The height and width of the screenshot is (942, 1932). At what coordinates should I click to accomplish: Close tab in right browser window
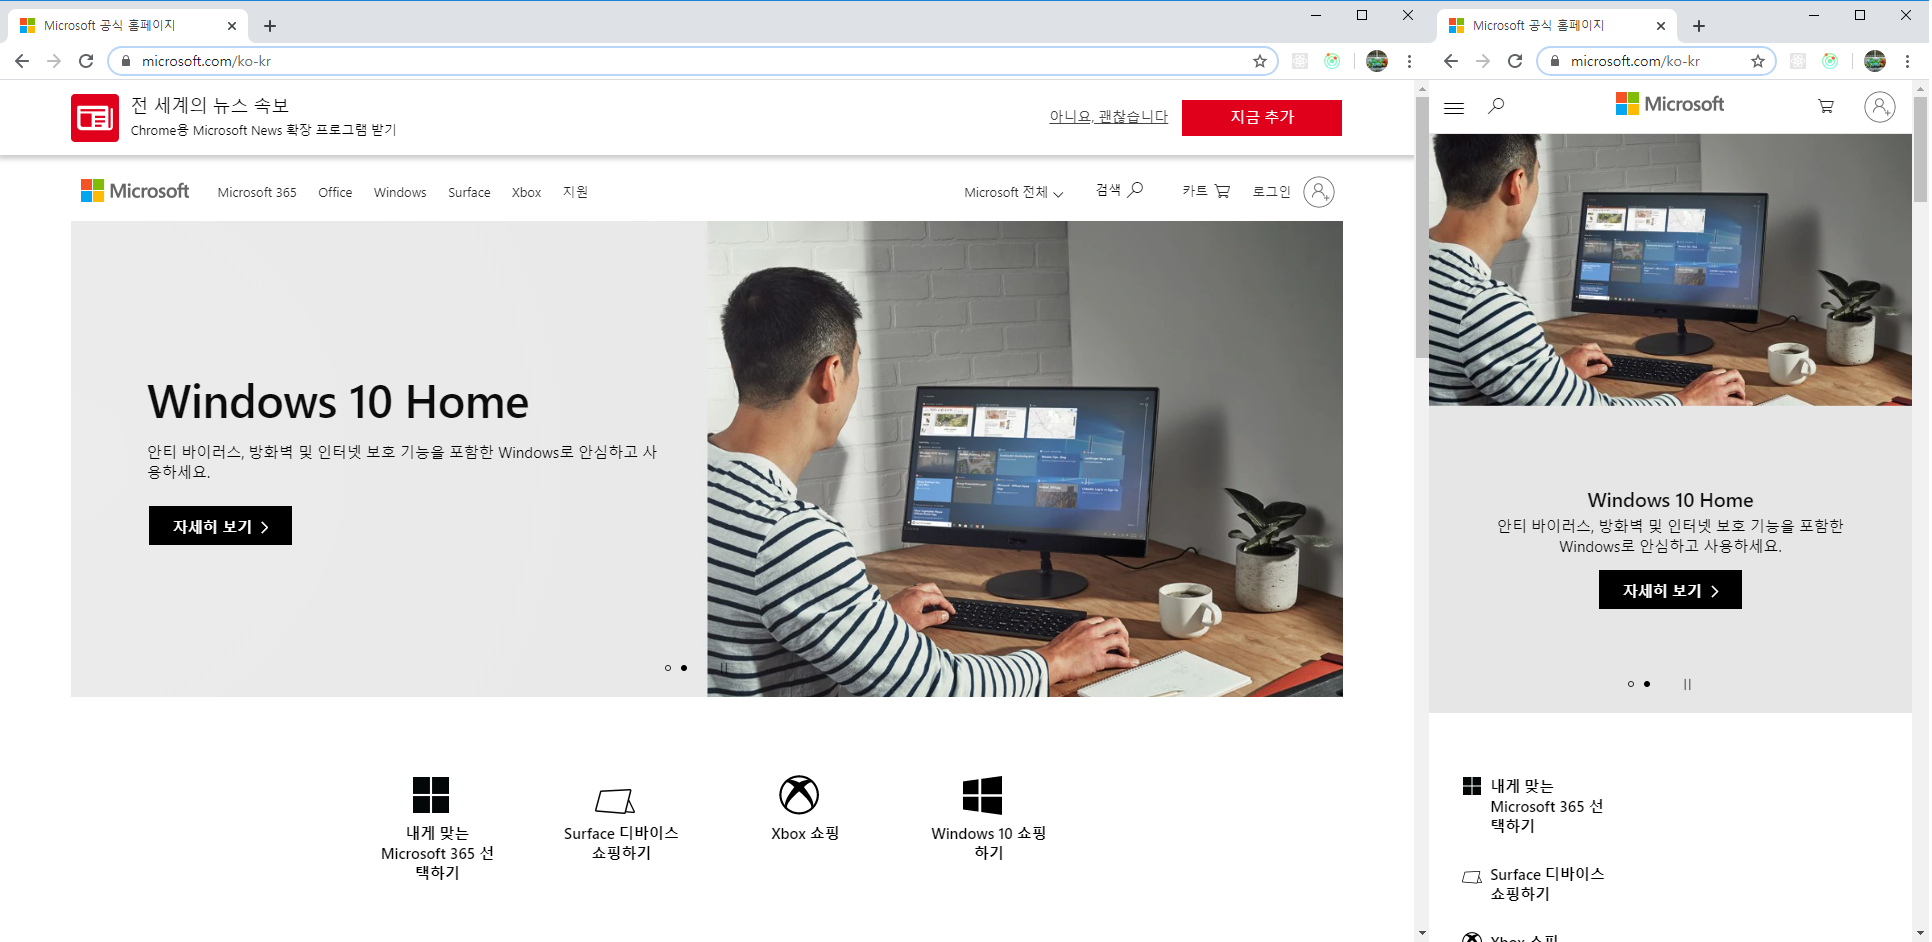tap(1661, 26)
